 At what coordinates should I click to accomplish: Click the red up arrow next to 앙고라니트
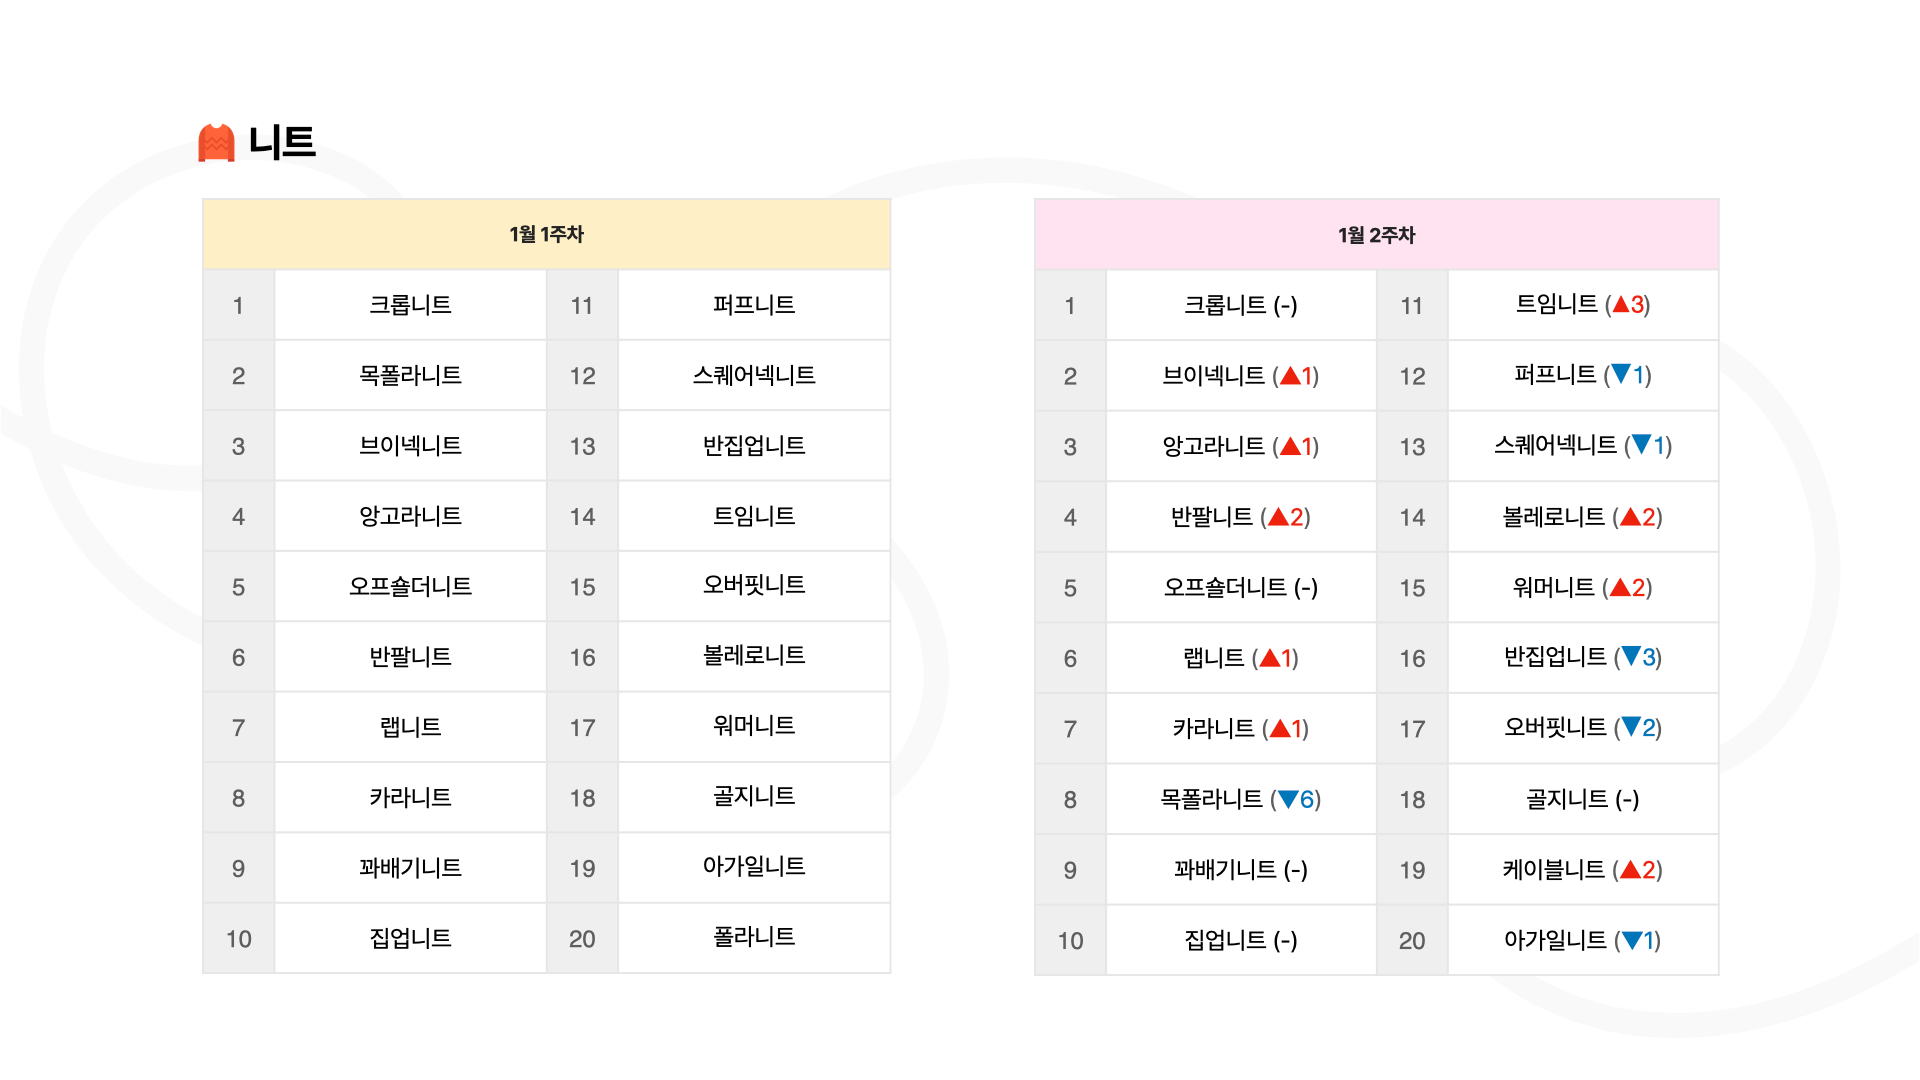click(x=1290, y=446)
